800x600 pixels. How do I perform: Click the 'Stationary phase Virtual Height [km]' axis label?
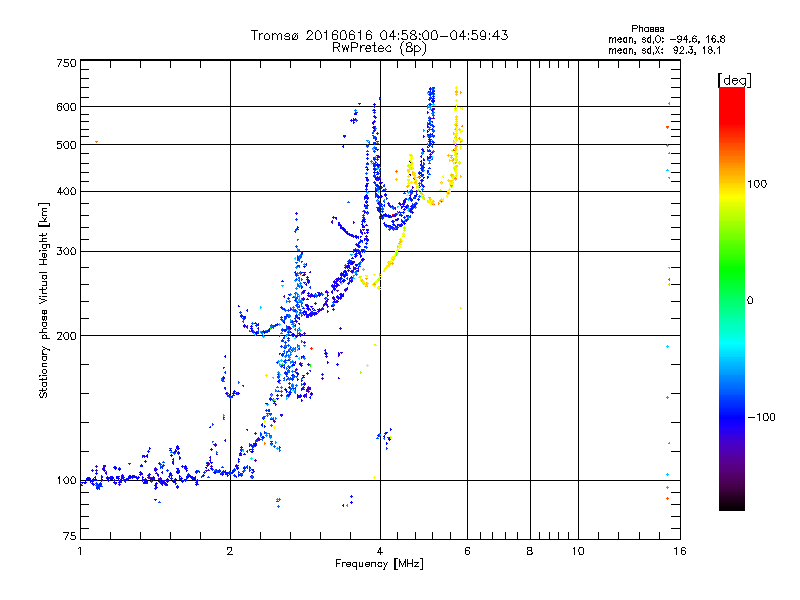(44, 300)
